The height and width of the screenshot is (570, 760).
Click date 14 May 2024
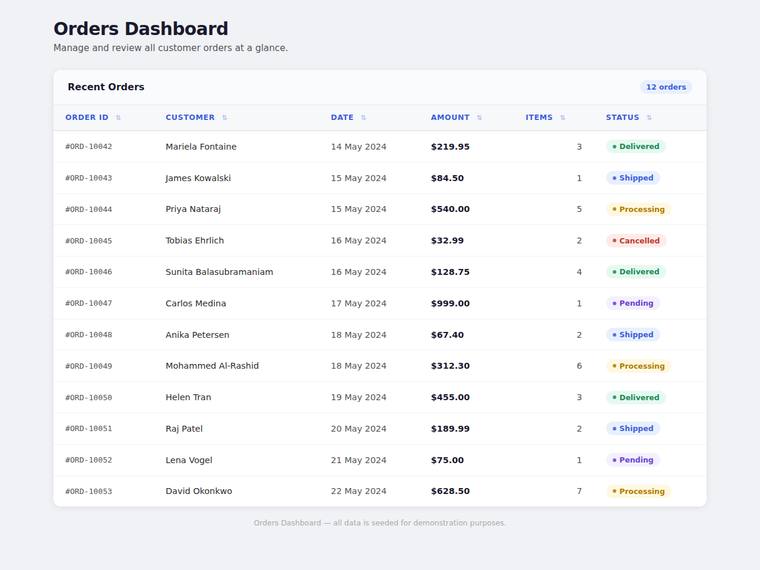(359, 146)
